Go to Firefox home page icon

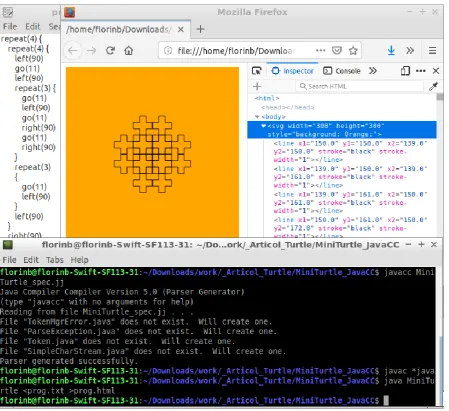pos(129,51)
